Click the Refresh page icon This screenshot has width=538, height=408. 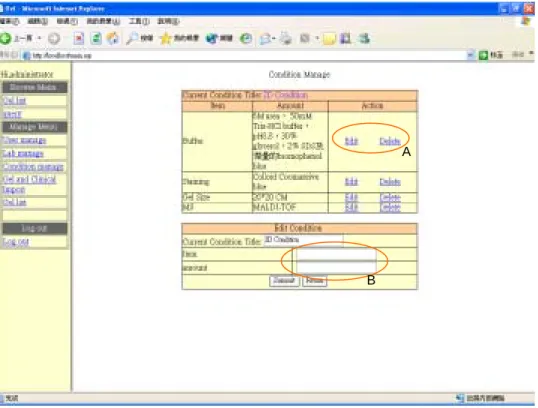point(96,38)
